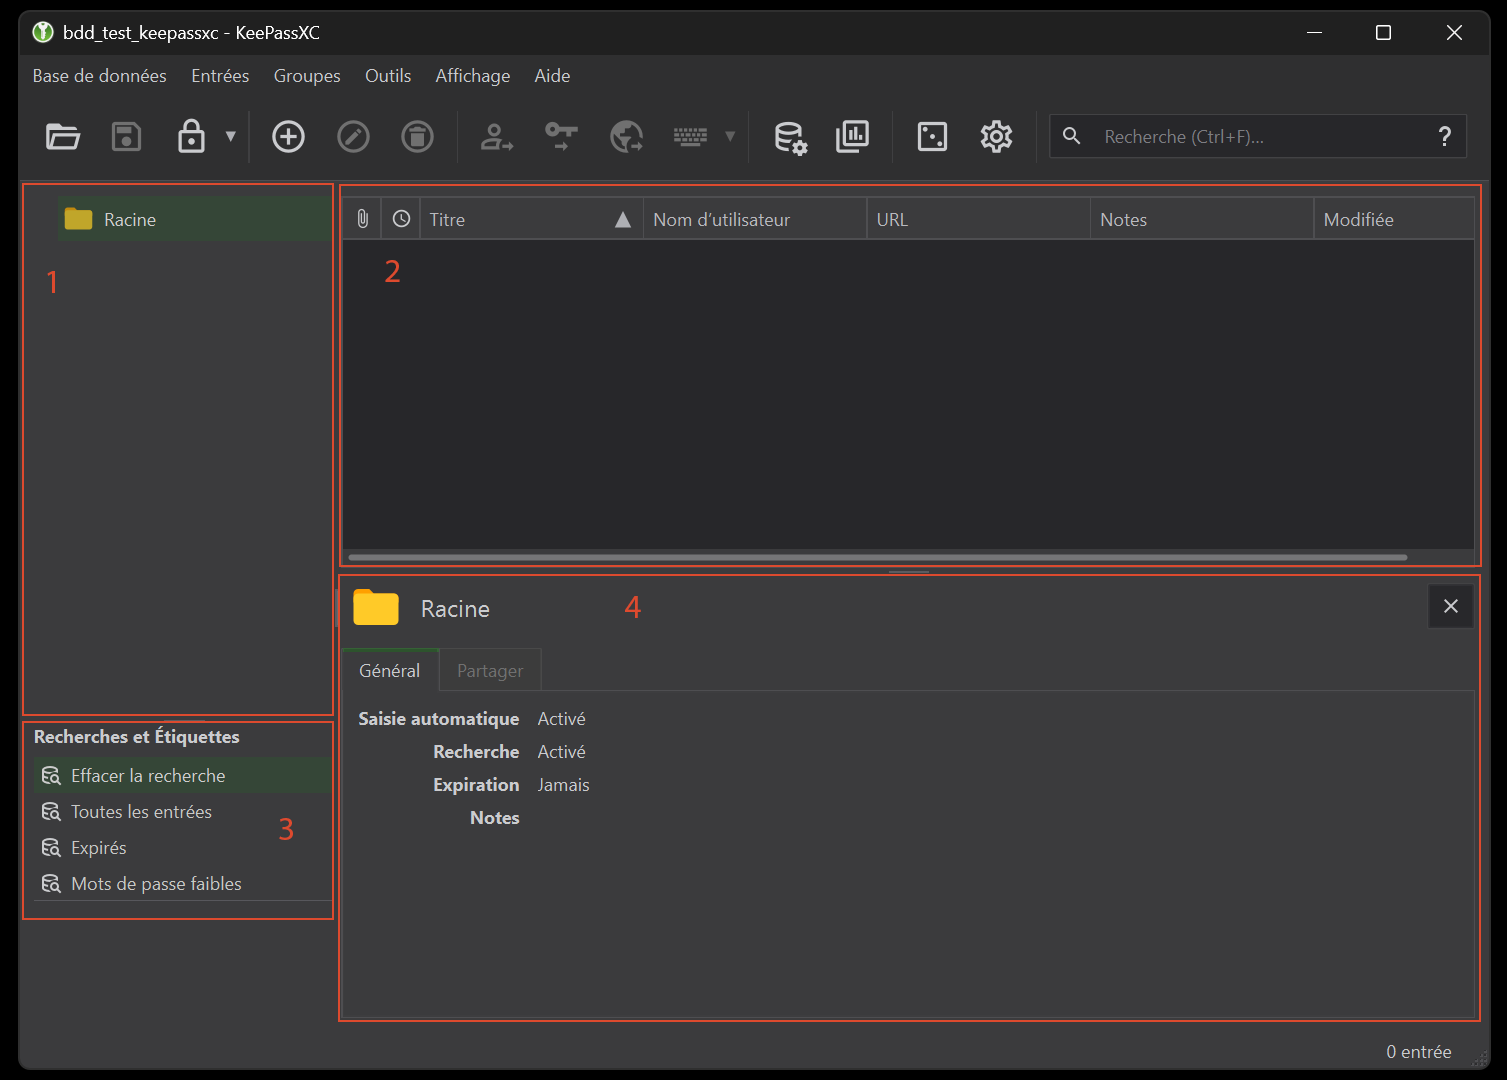
Task: Click the search help question mark
Action: coord(1444,136)
